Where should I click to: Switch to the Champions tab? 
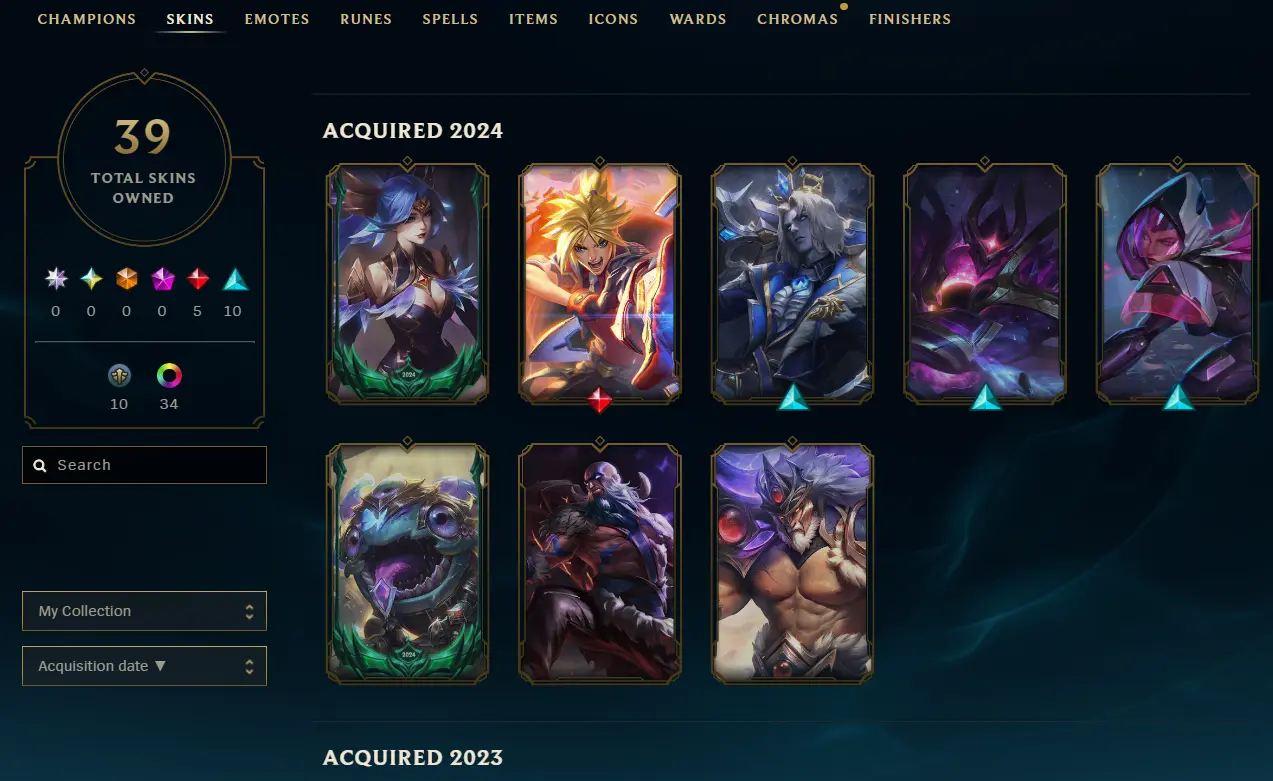click(87, 19)
